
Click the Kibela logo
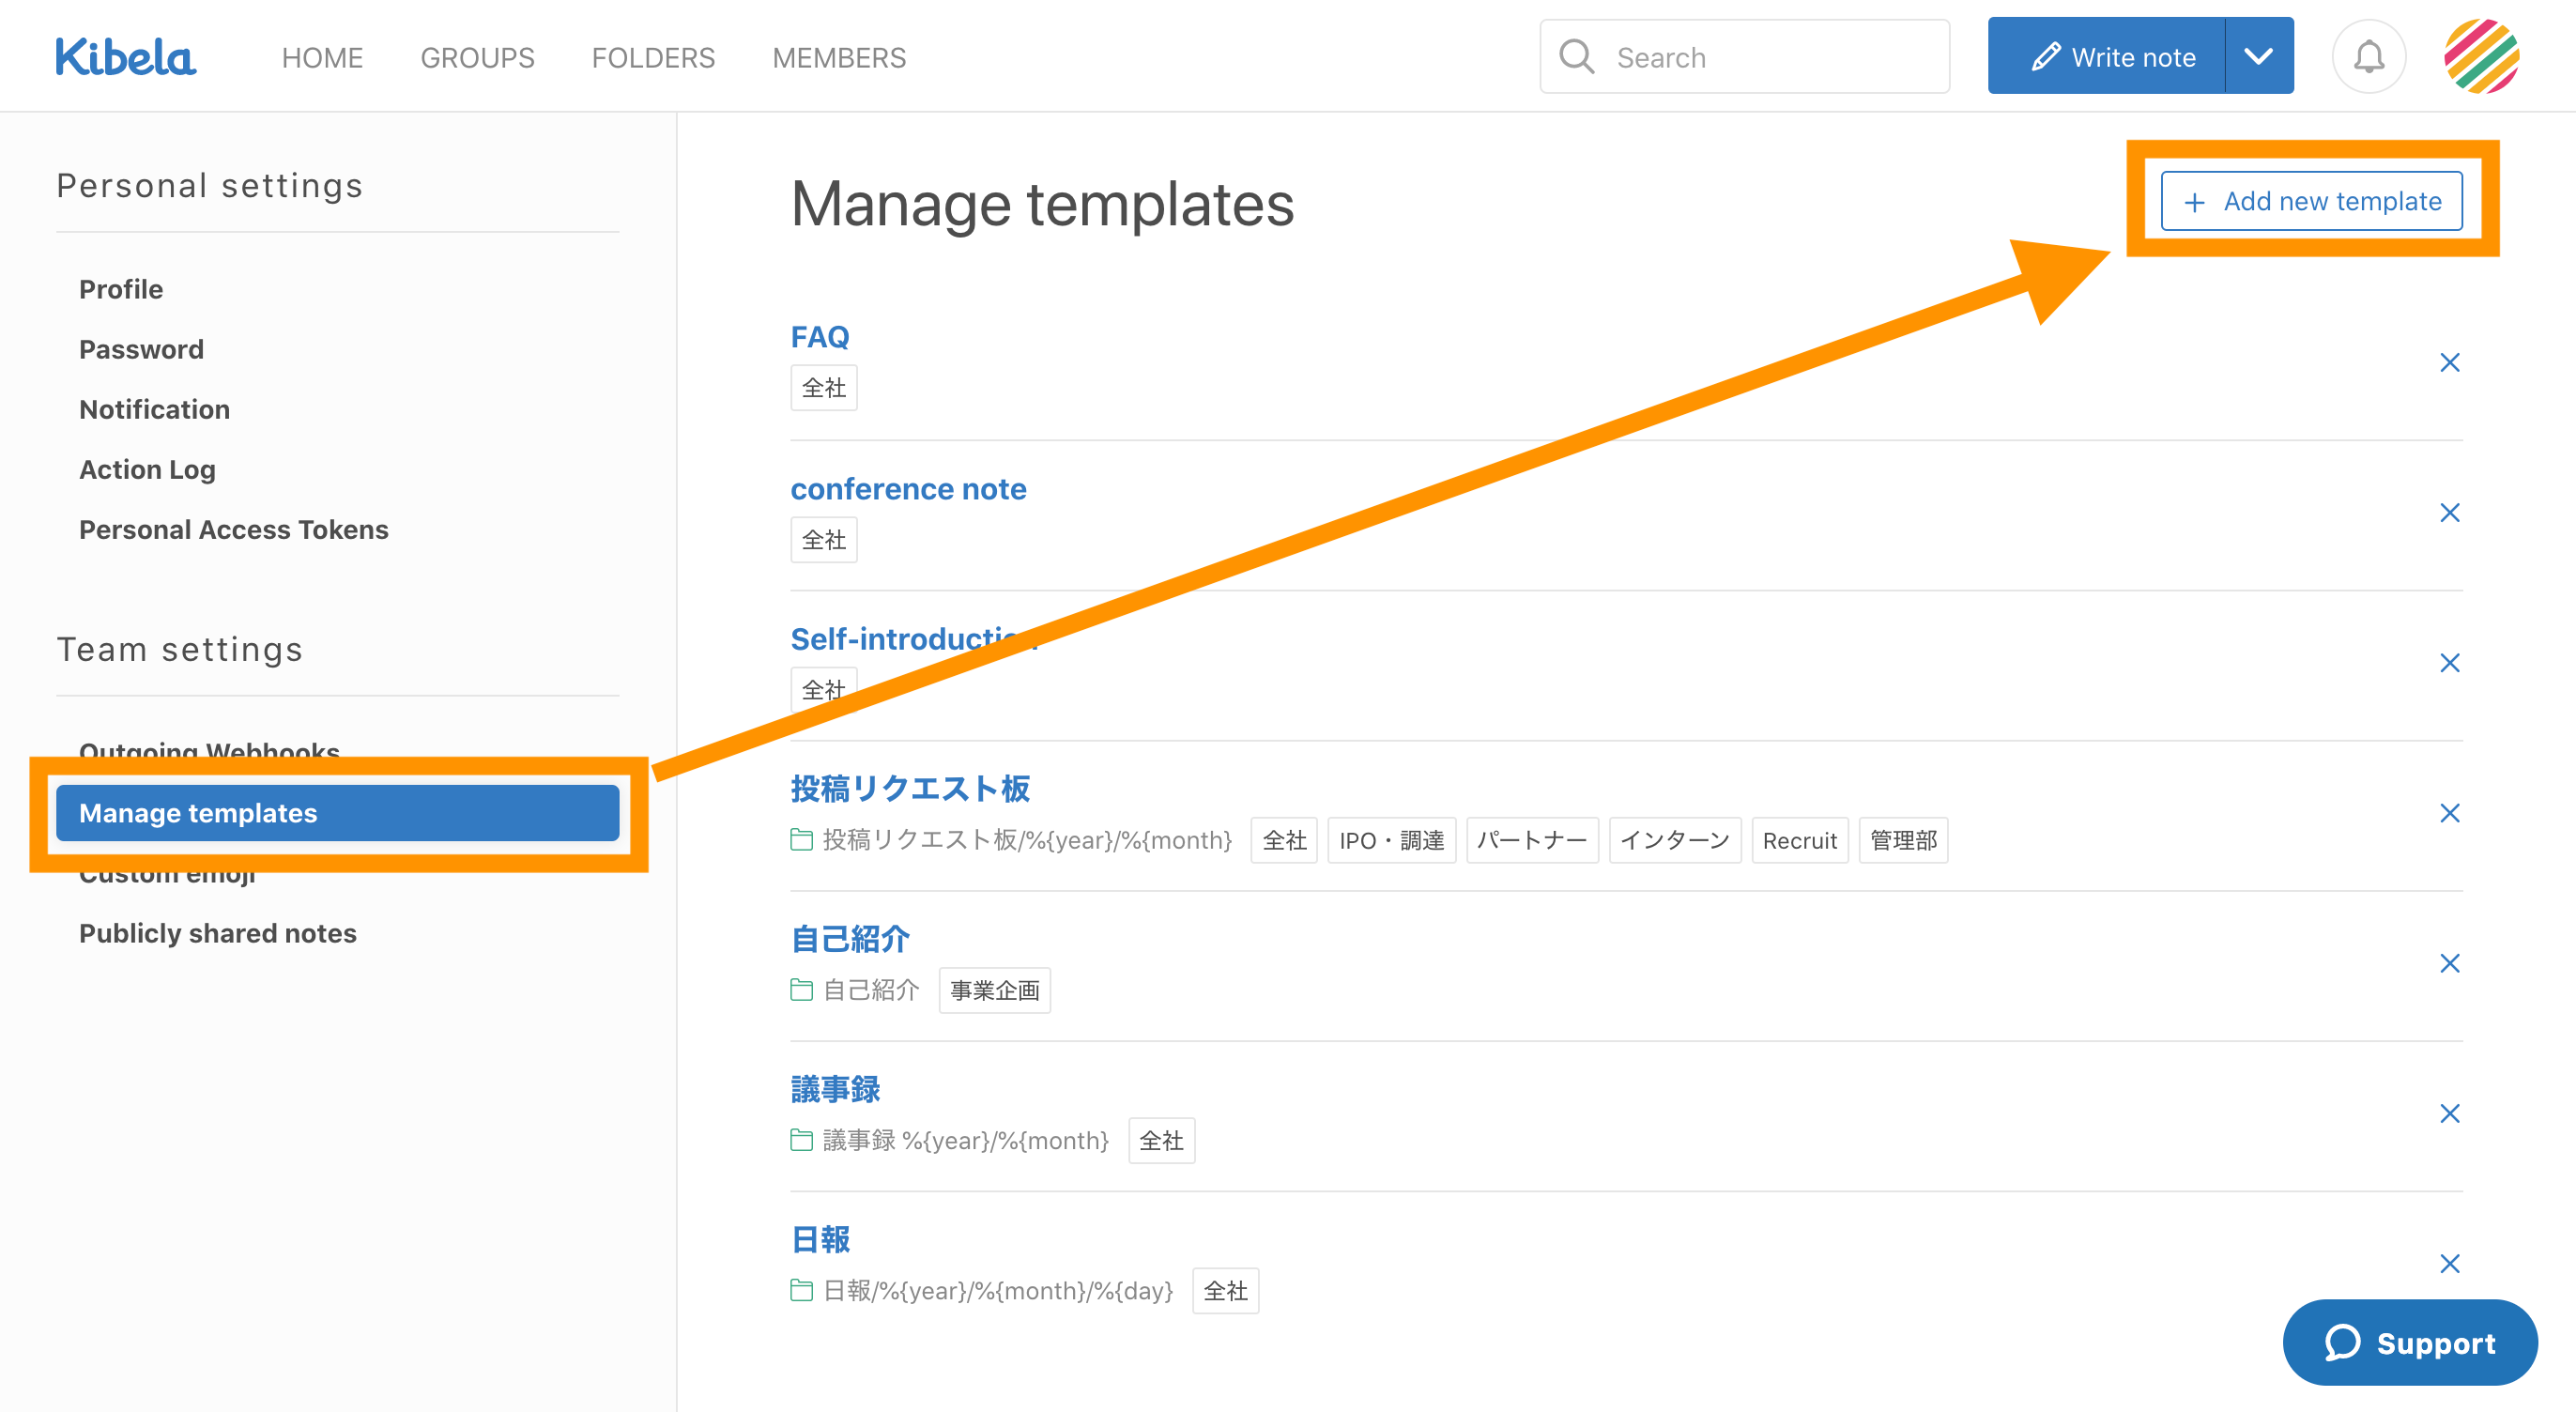pyautogui.click(x=126, y=57)
